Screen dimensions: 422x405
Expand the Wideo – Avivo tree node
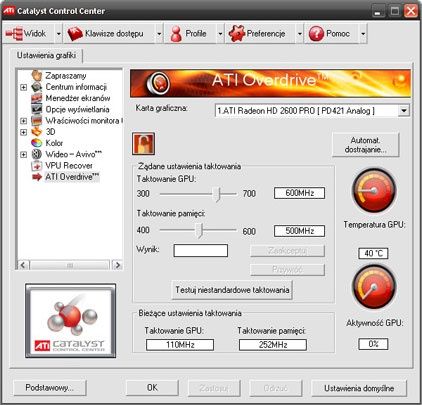click(23, 155)
